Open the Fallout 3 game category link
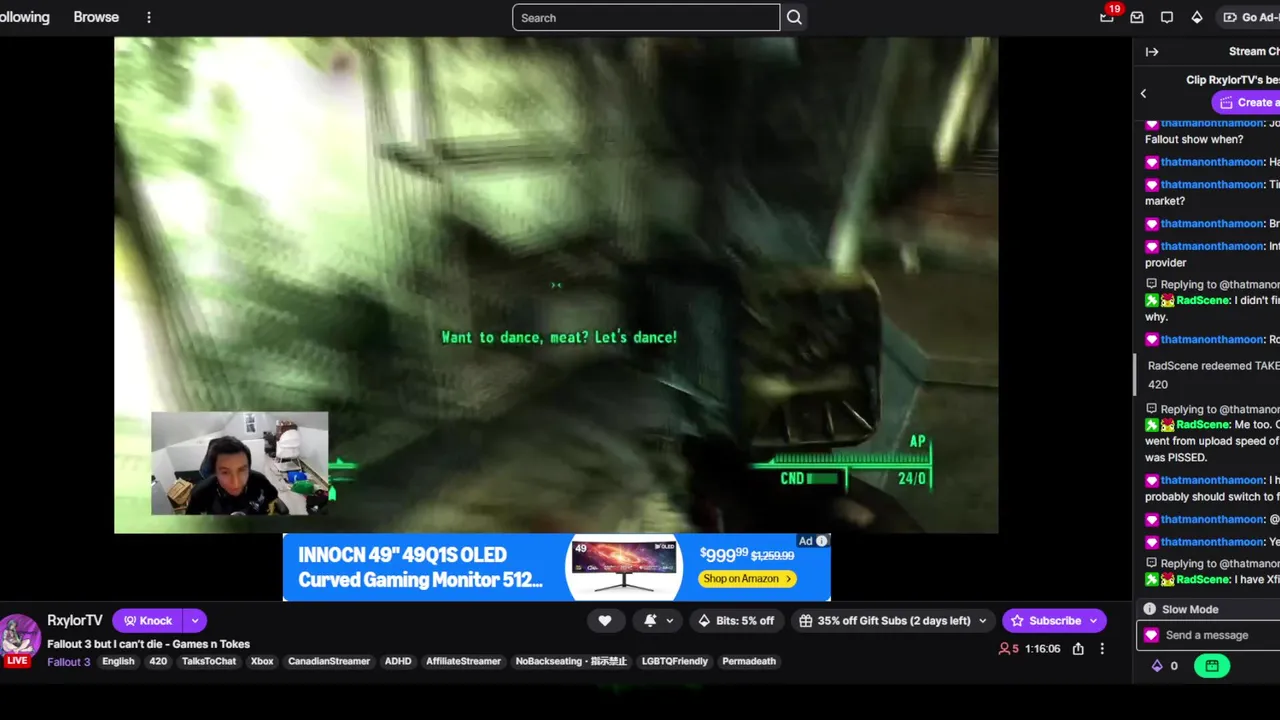The width and height of the screenshot is (1280, 720). click(69, 662)
